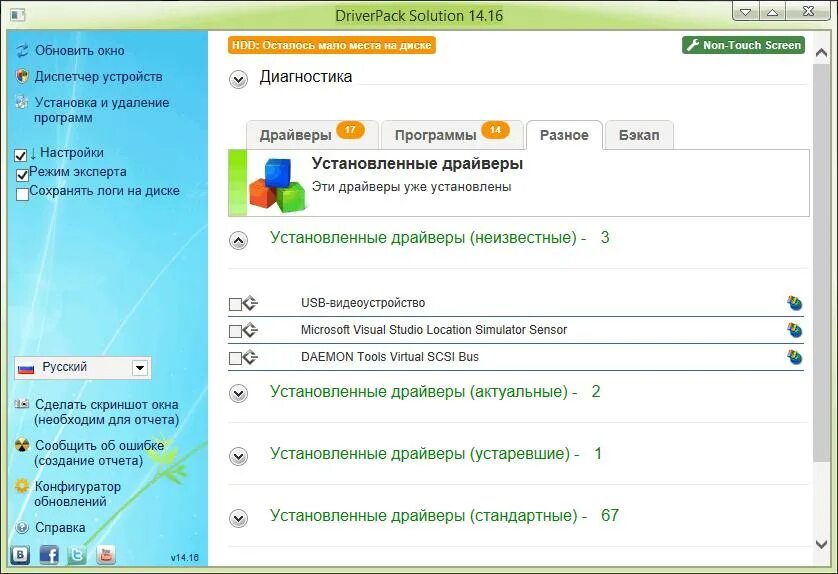
Task: Click the Справка help icon
Action: 22,528
